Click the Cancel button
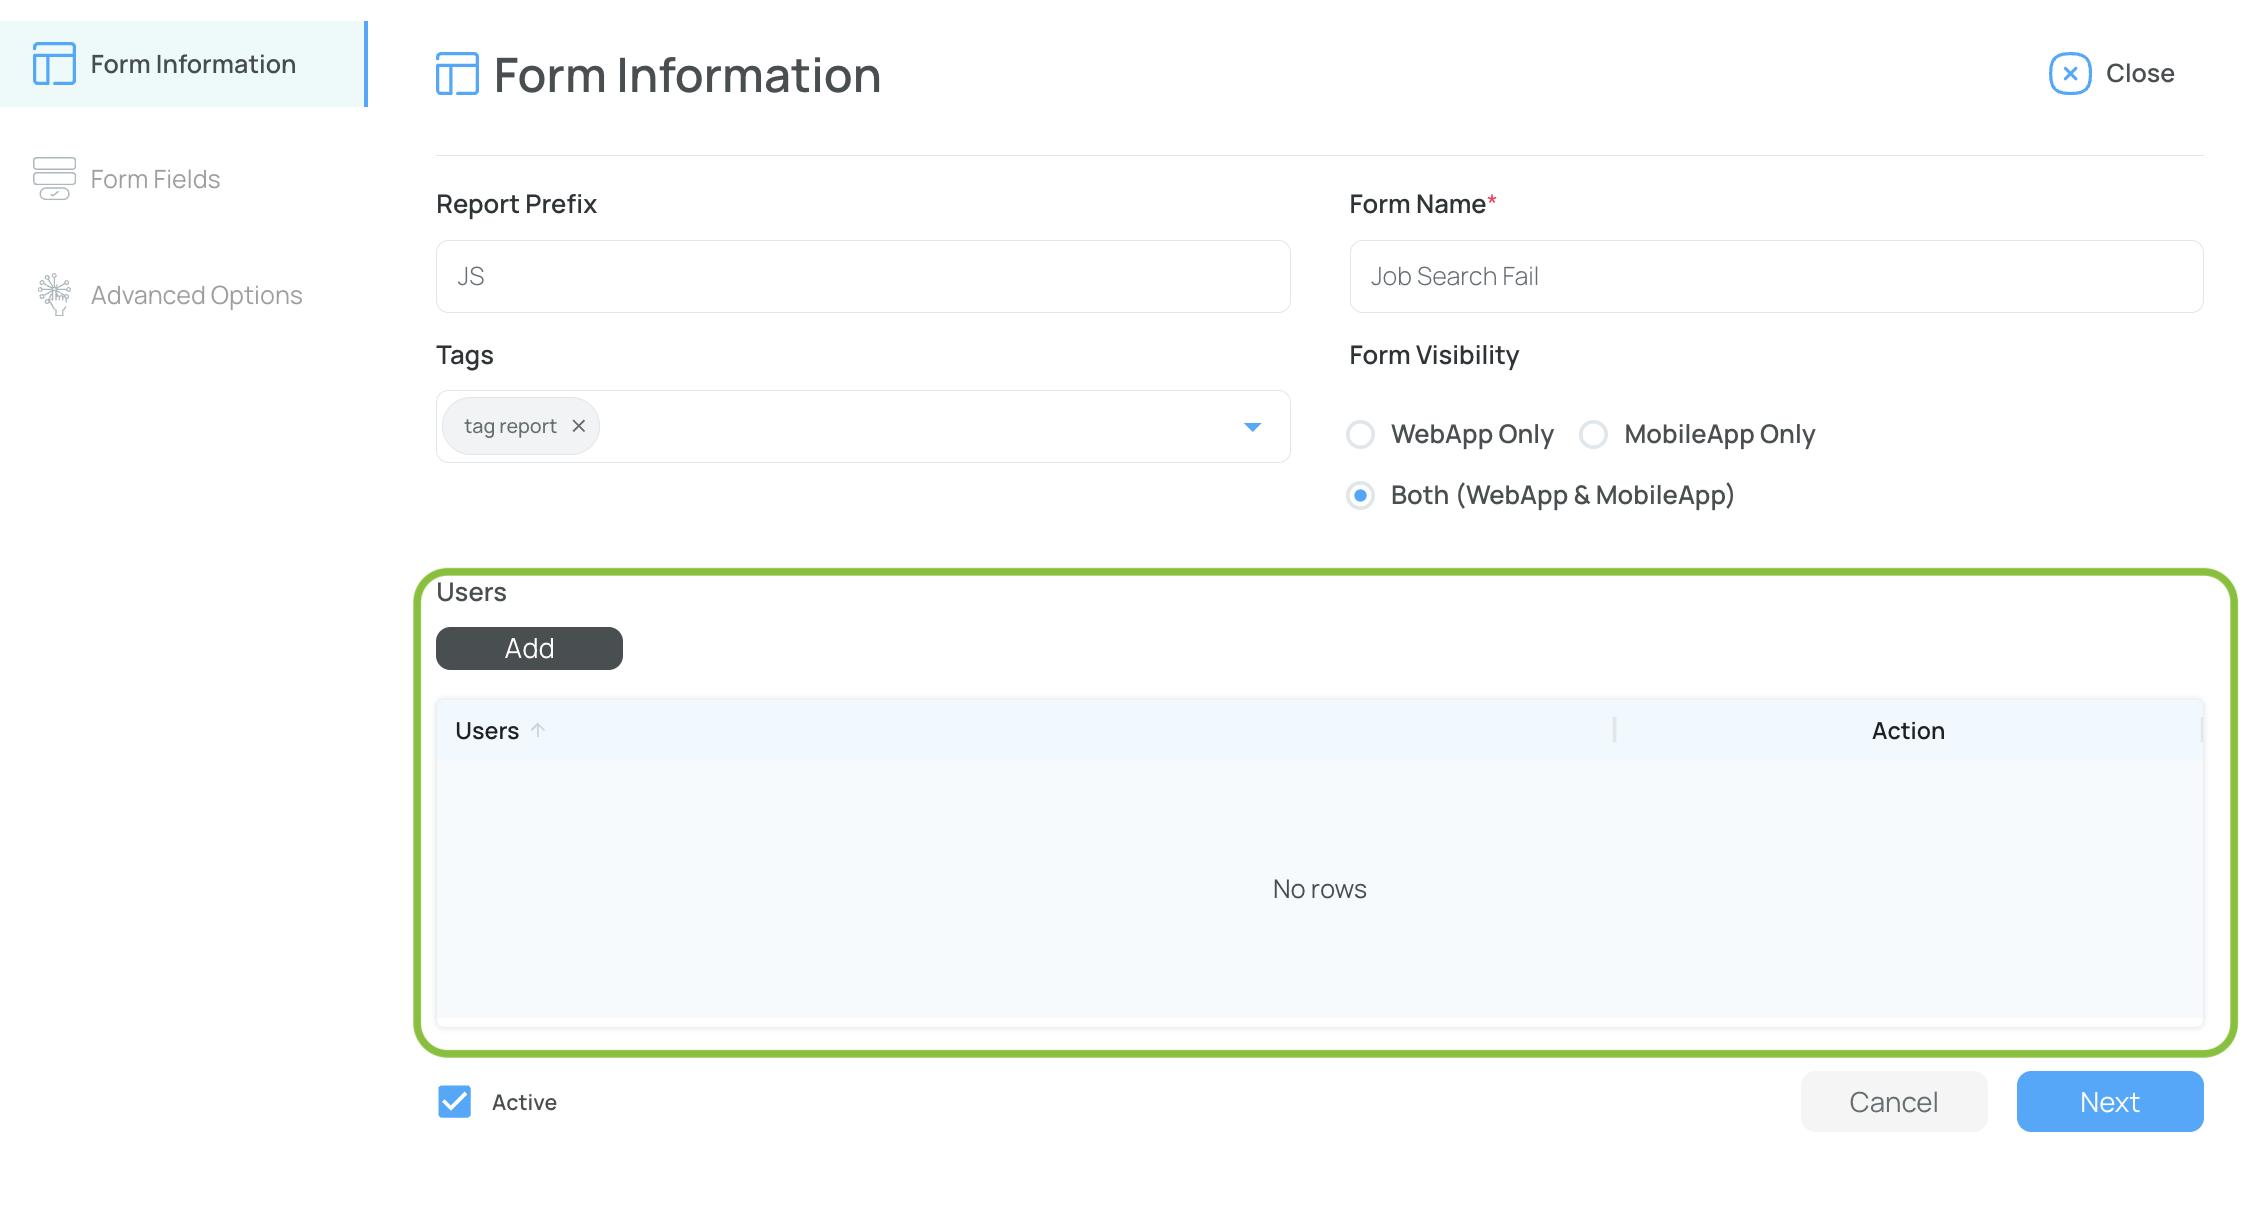 tap(1893, 1102)
